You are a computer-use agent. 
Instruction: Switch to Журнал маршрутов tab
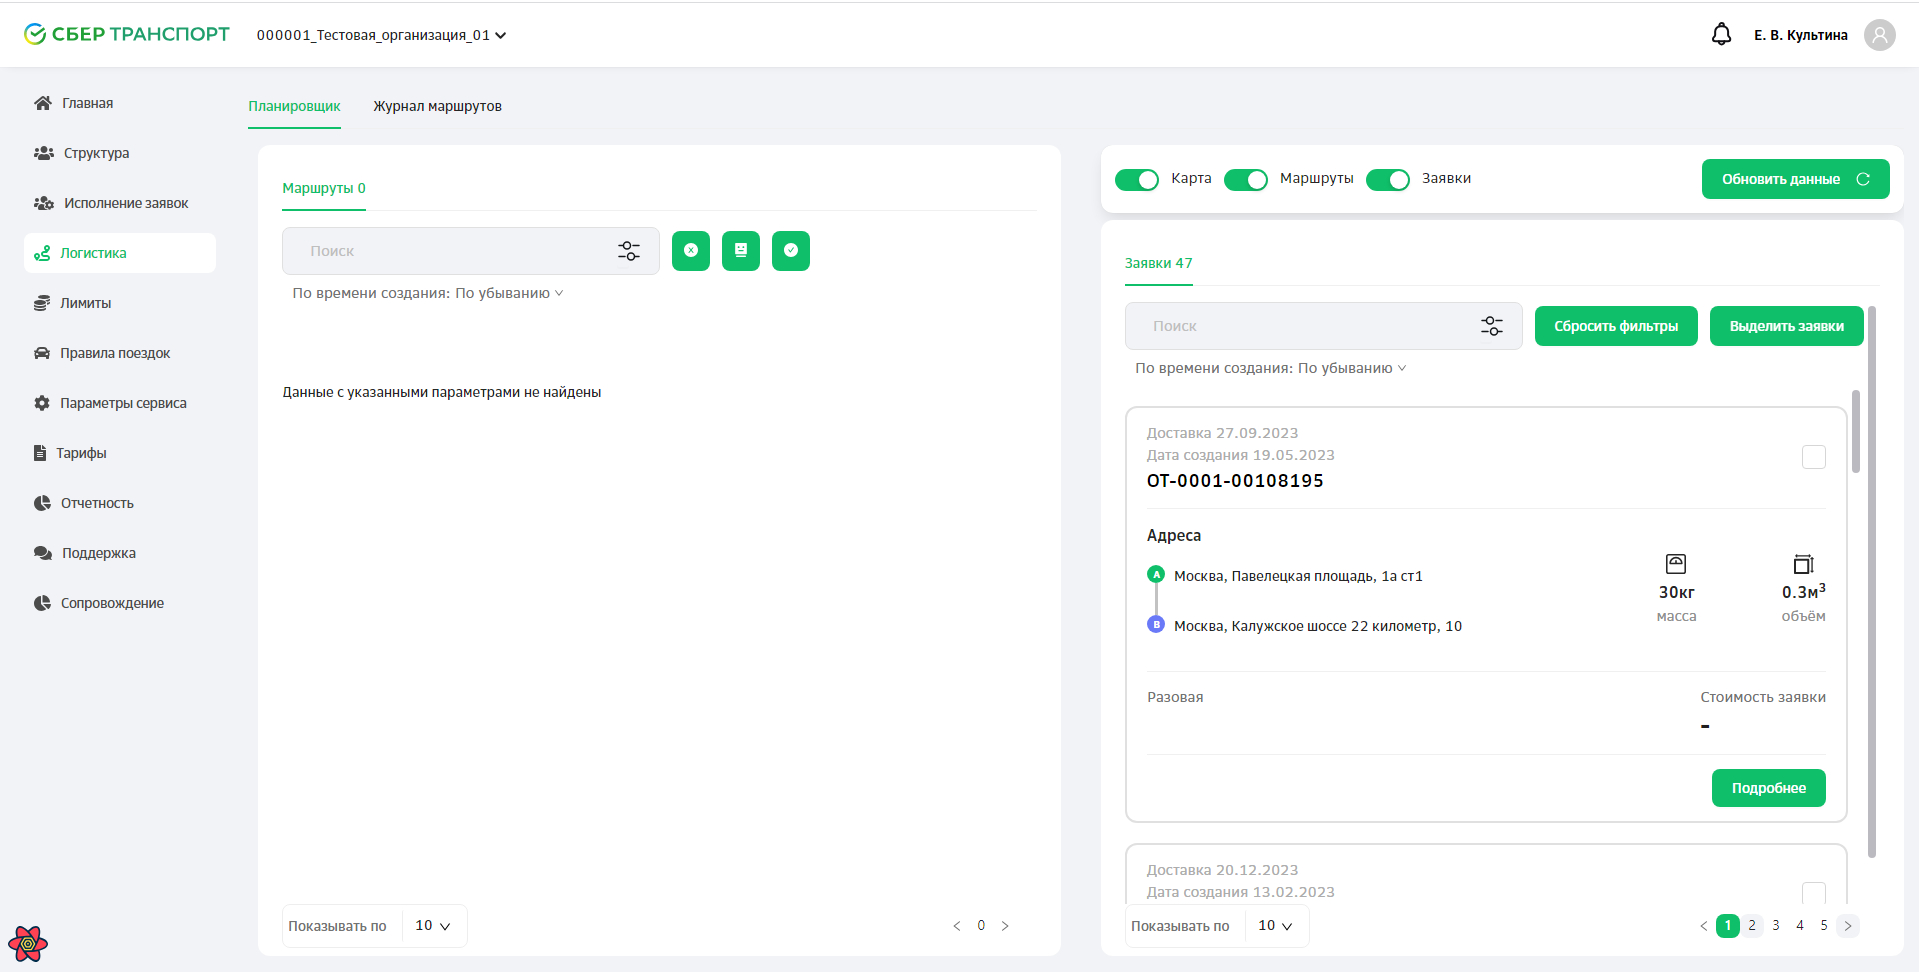438,106
